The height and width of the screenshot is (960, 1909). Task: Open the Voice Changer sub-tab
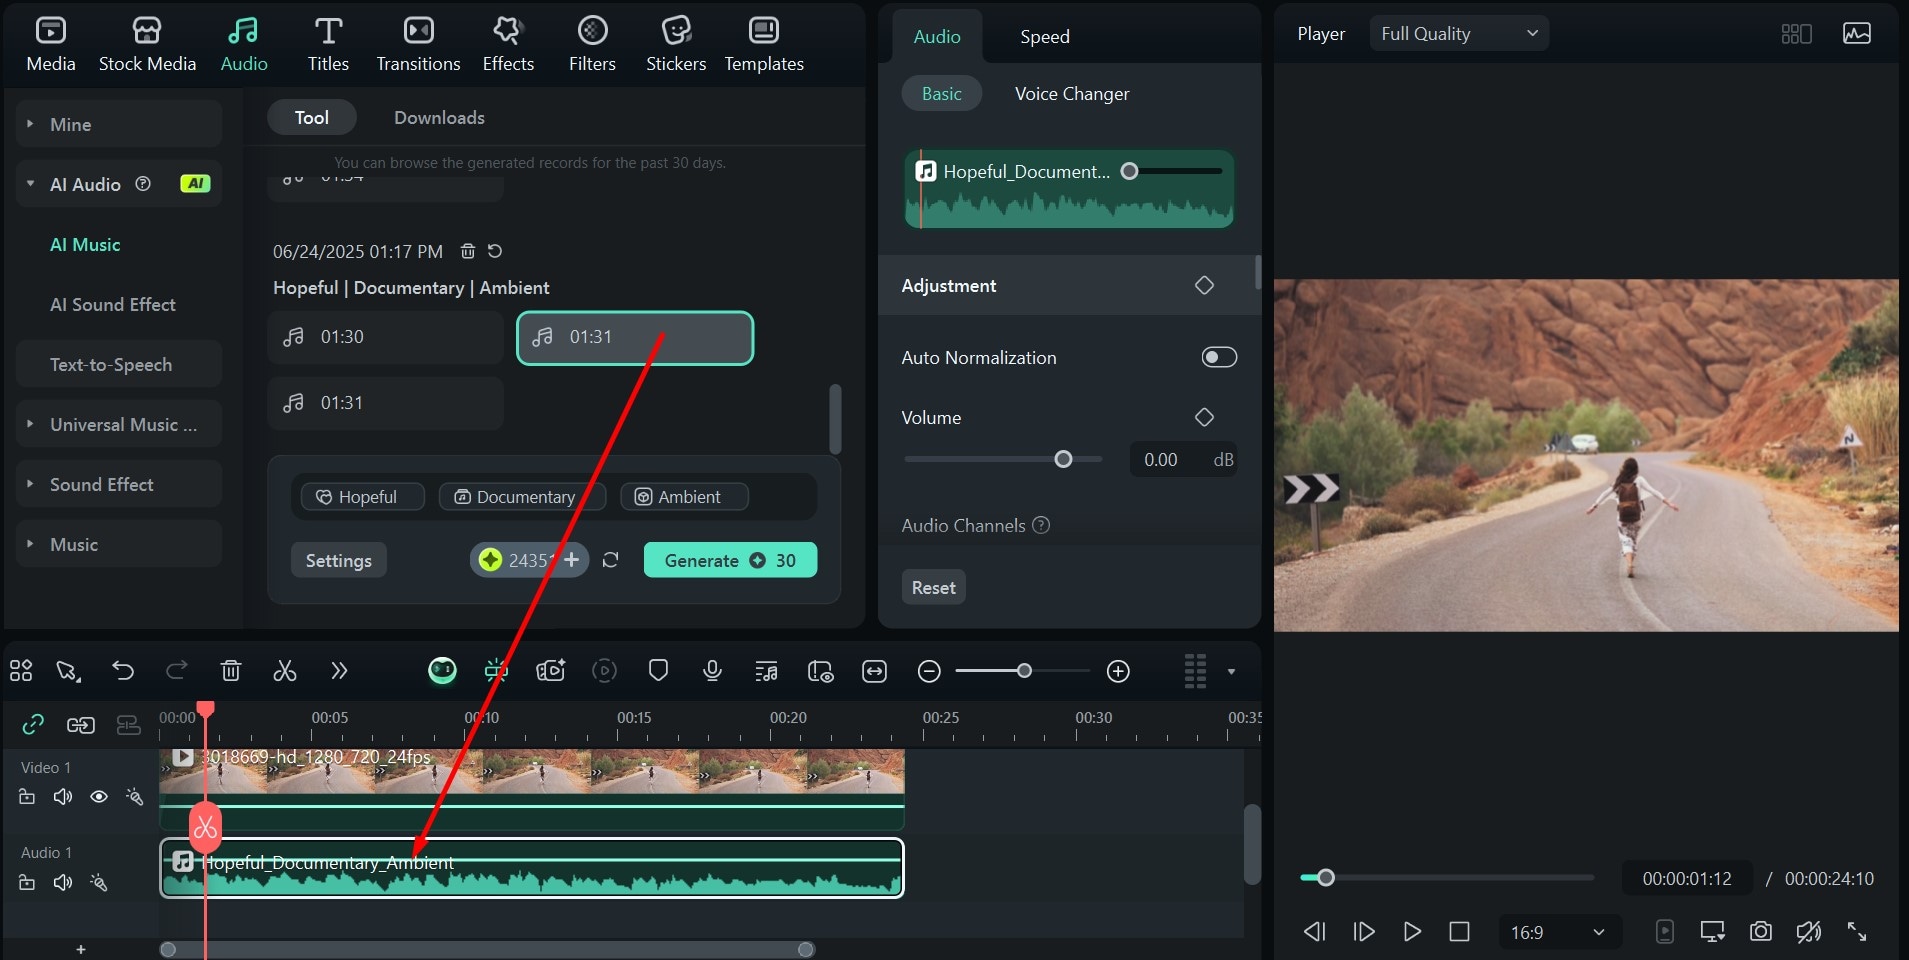[1072, 93]
